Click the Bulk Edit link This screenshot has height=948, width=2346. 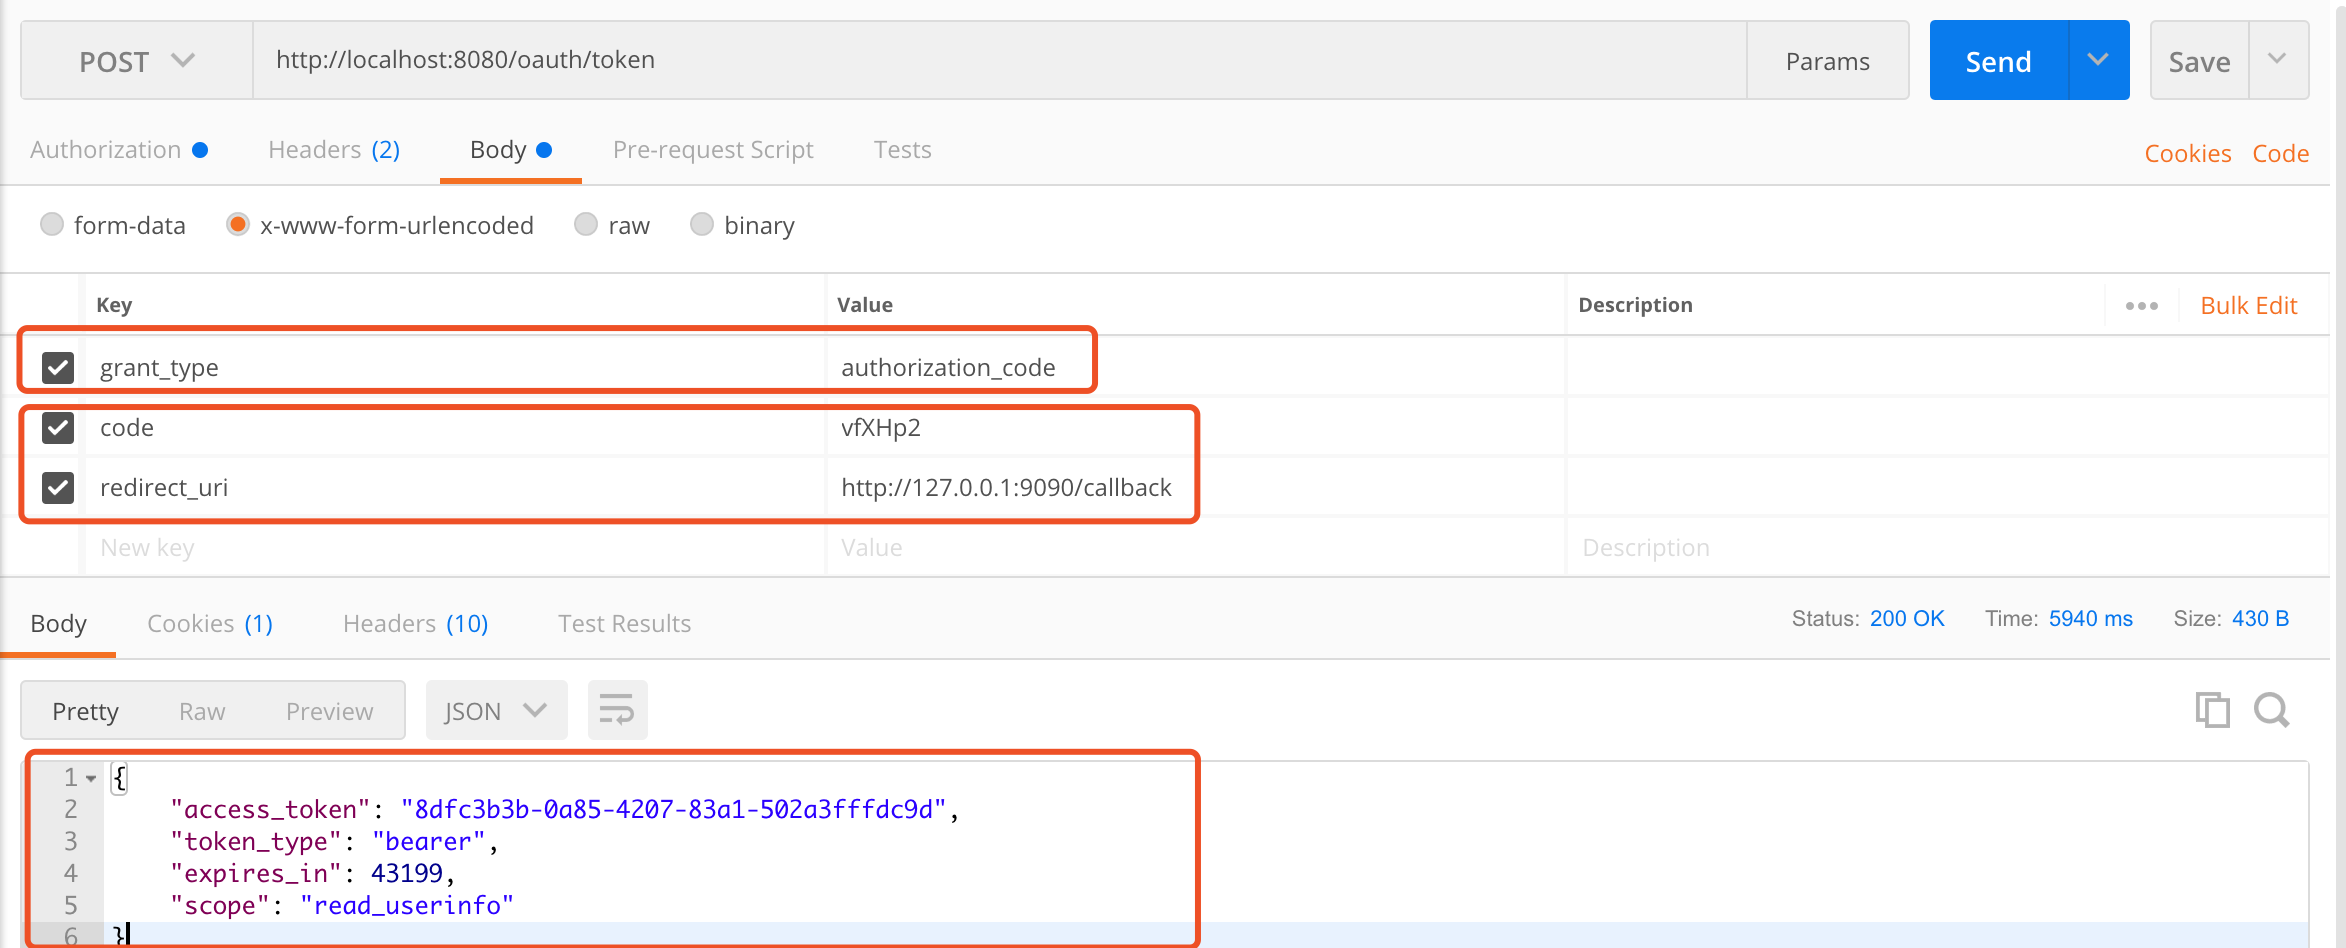[x=2248, y=306]
